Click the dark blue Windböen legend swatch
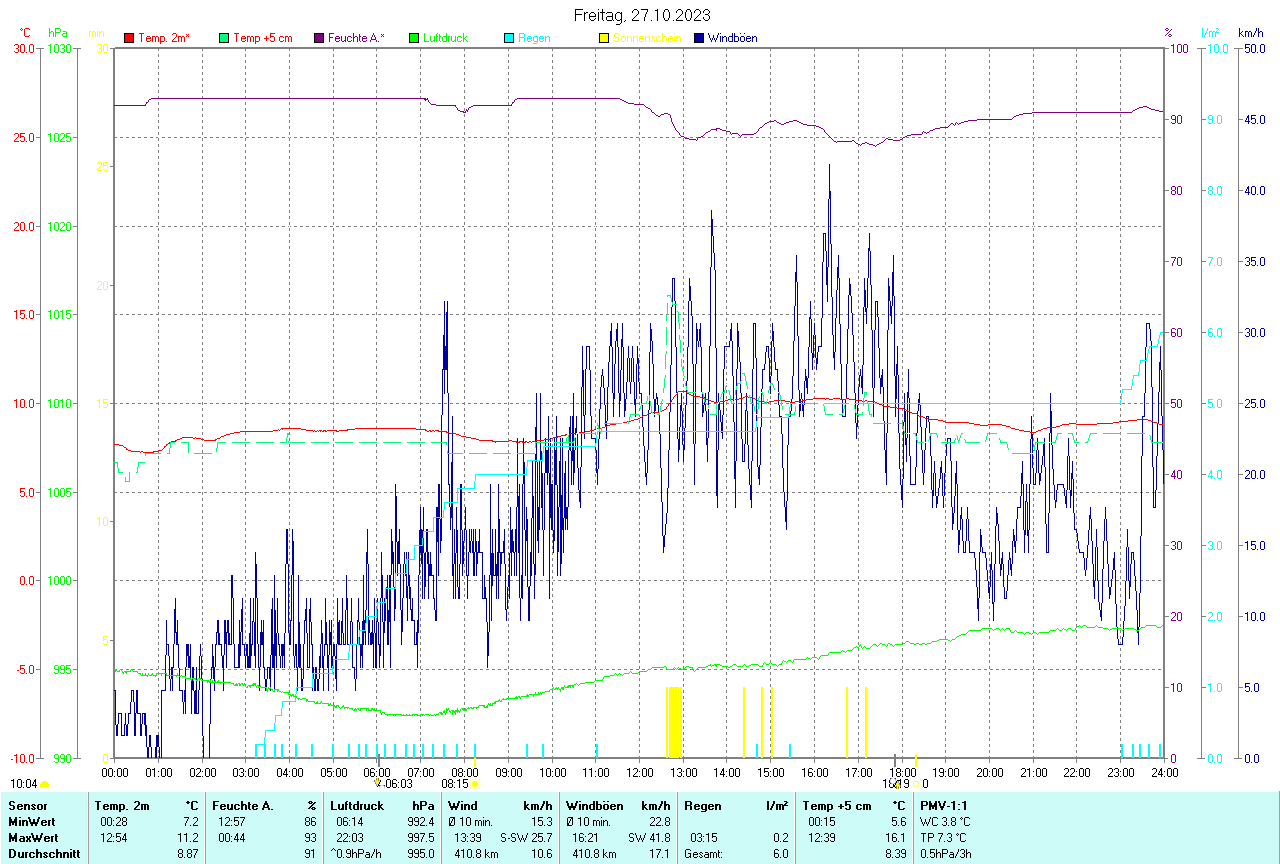The height and width of the screenshot is (864, 1280). [699, 38]
